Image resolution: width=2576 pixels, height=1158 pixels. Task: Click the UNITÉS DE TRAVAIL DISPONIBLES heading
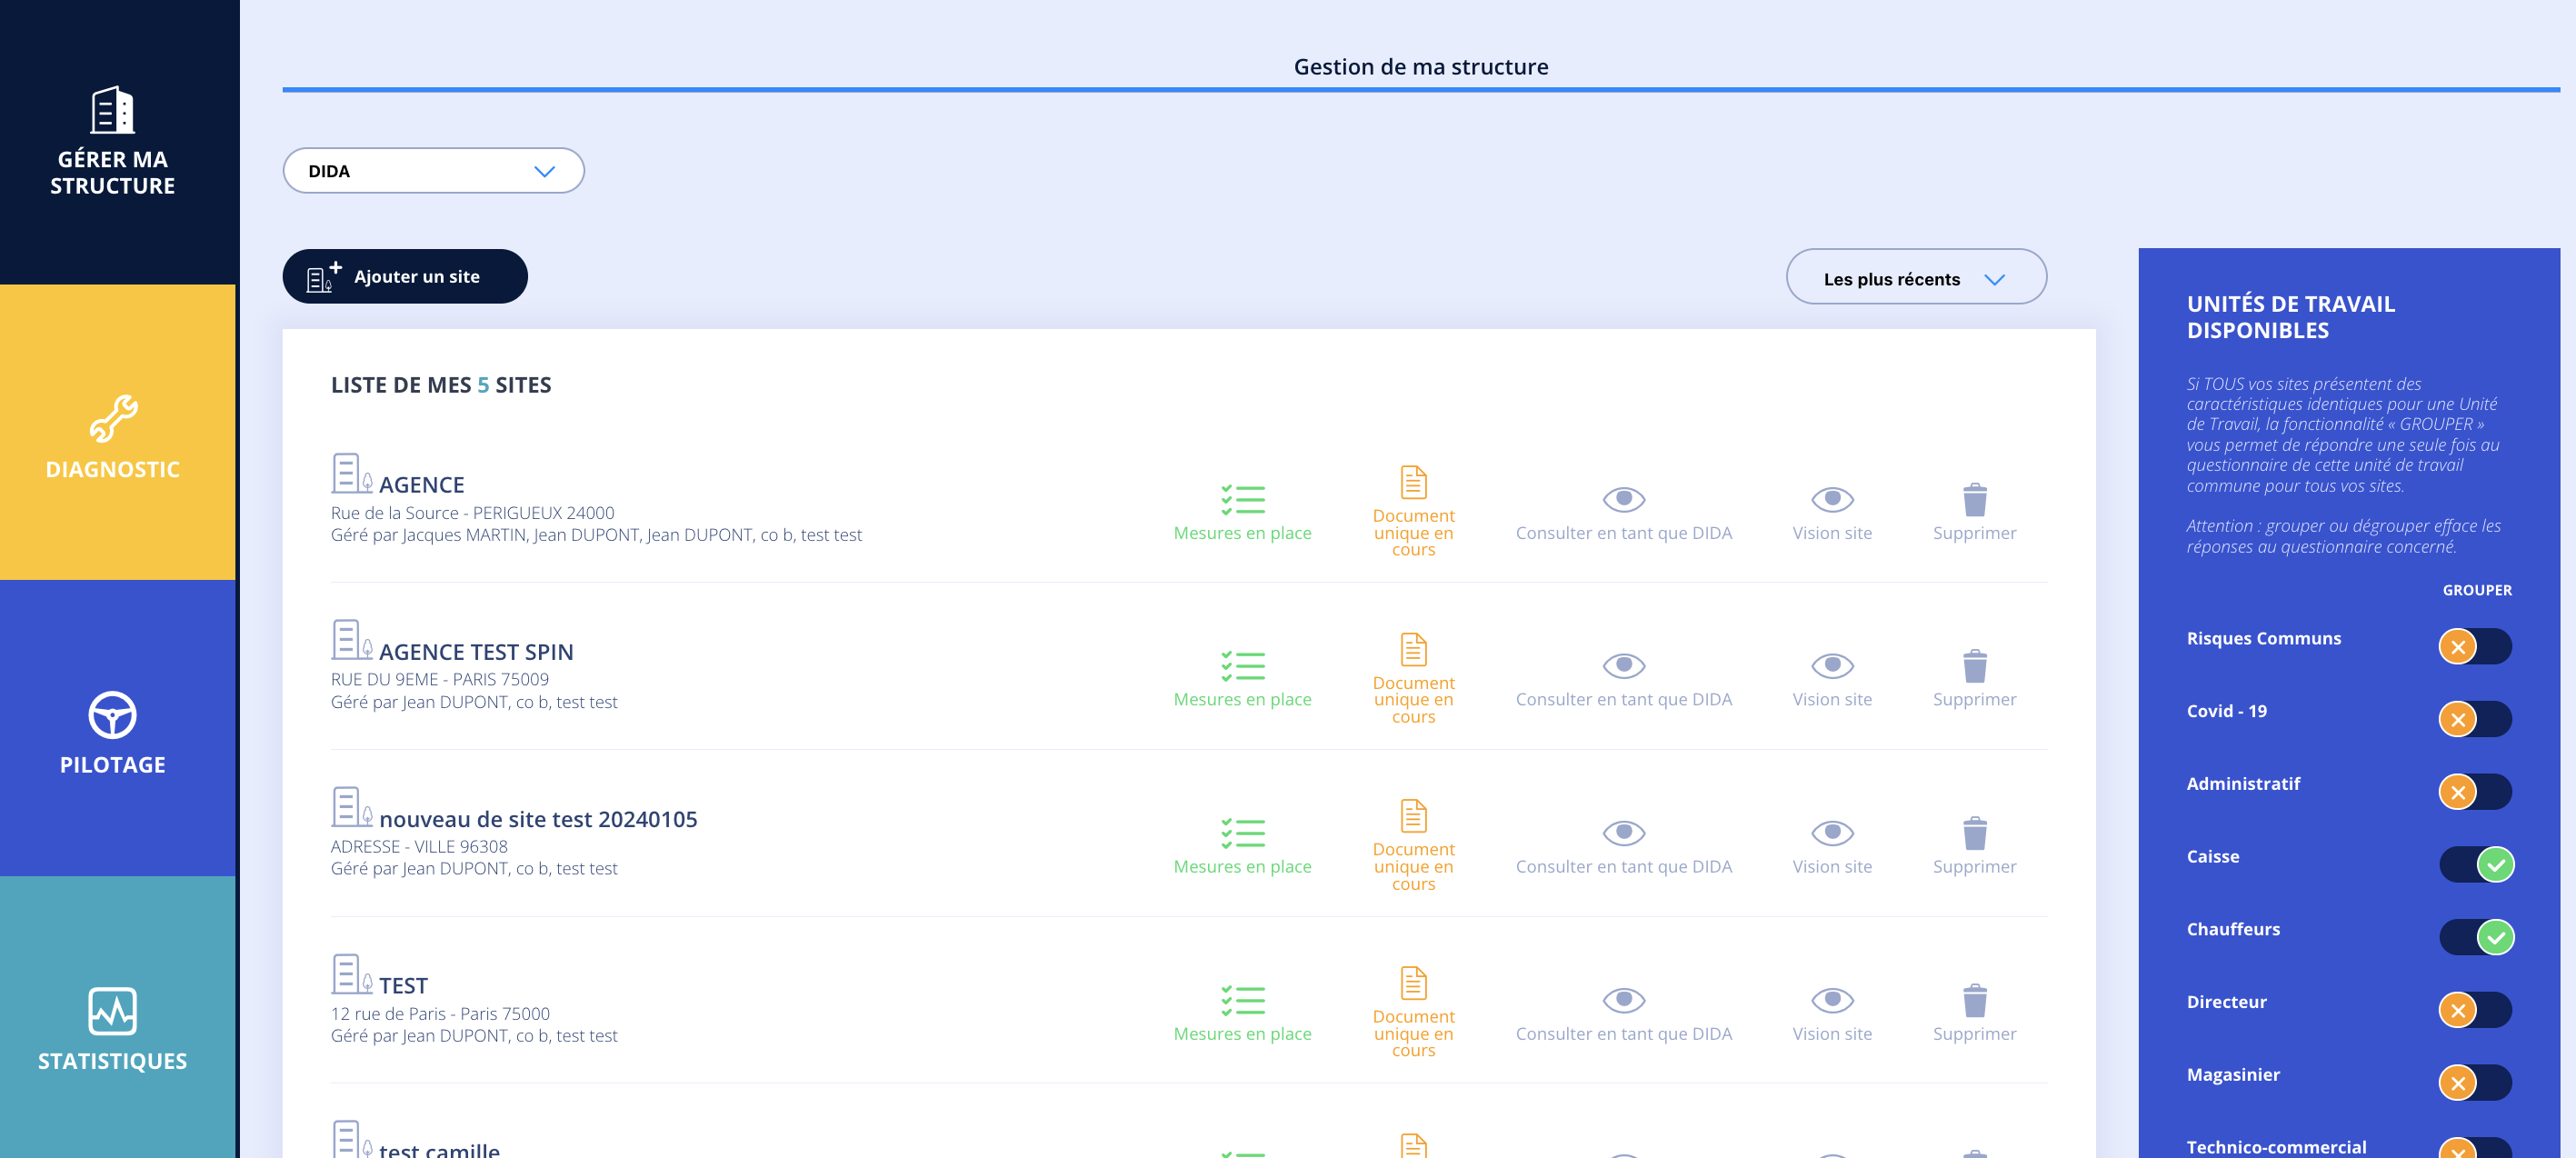tap(2290, 317)
